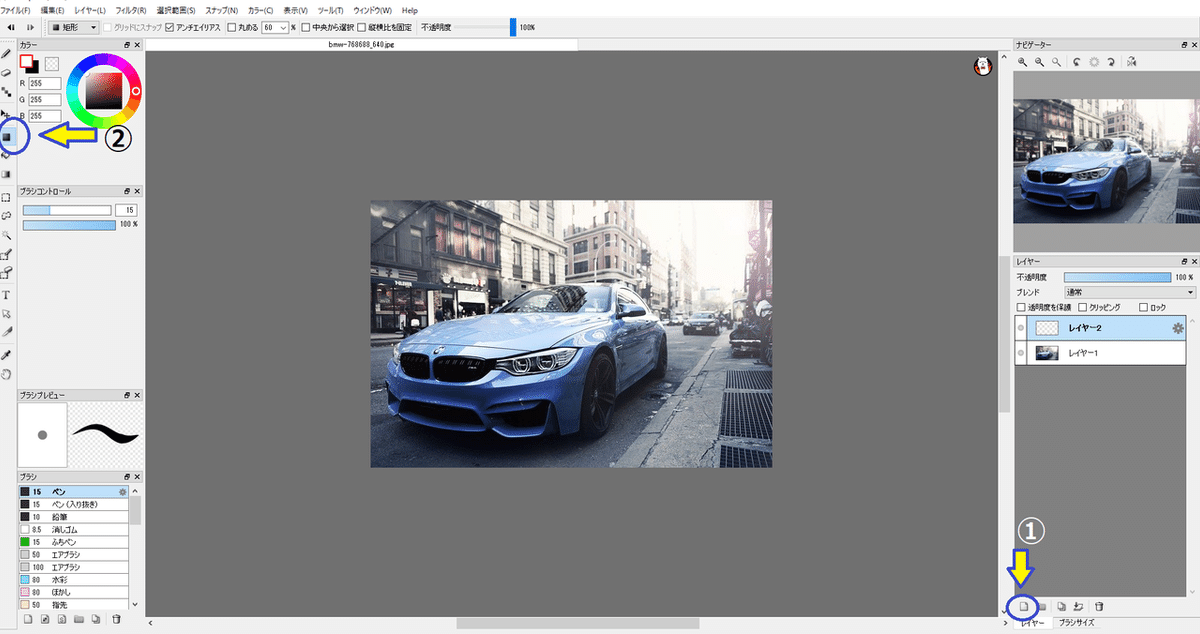Click the zoom in icon in Navigator
This screenshot has width=1200, height=634.
point(1023,62)
